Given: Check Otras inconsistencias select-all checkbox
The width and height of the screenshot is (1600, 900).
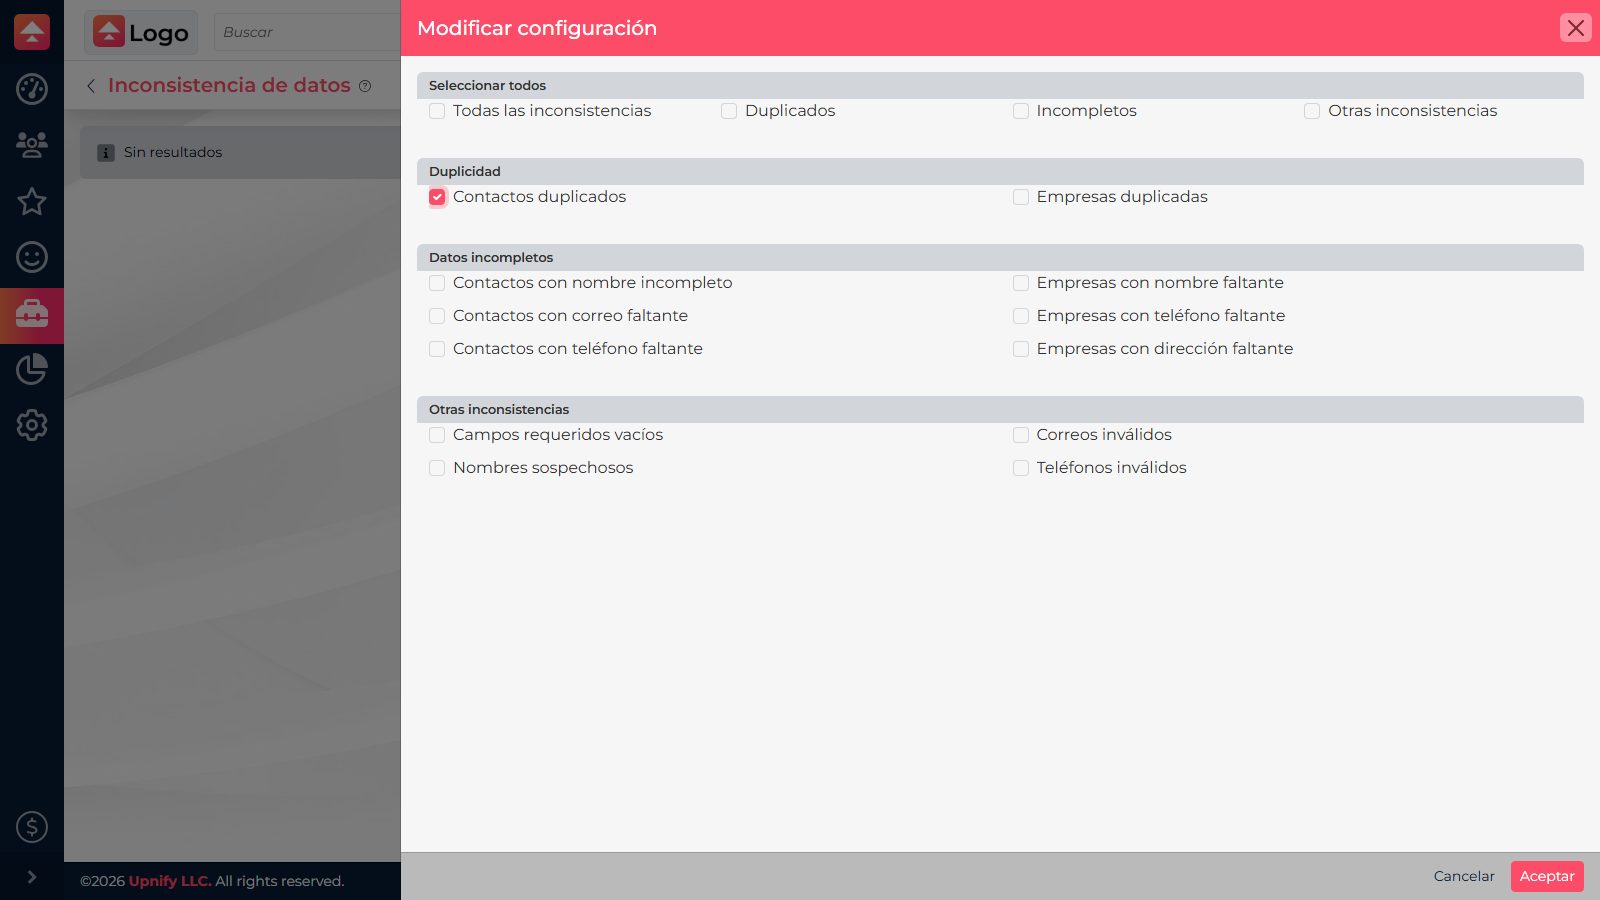Looking at the screenshot, I should pos(1312,111).
